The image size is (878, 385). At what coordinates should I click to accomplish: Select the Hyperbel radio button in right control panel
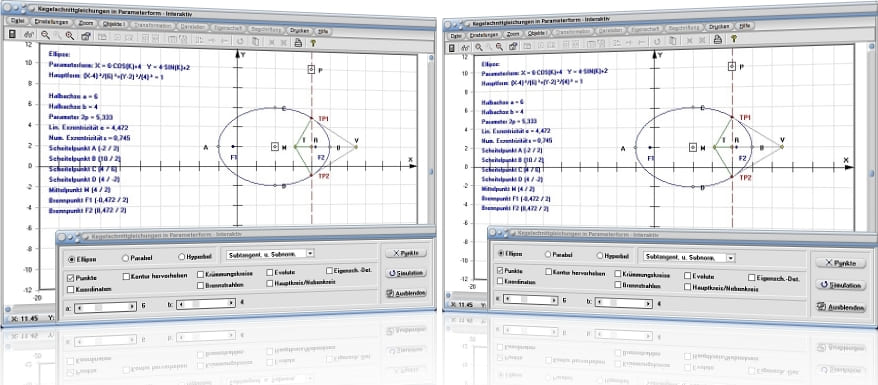(x=600, y=255)
